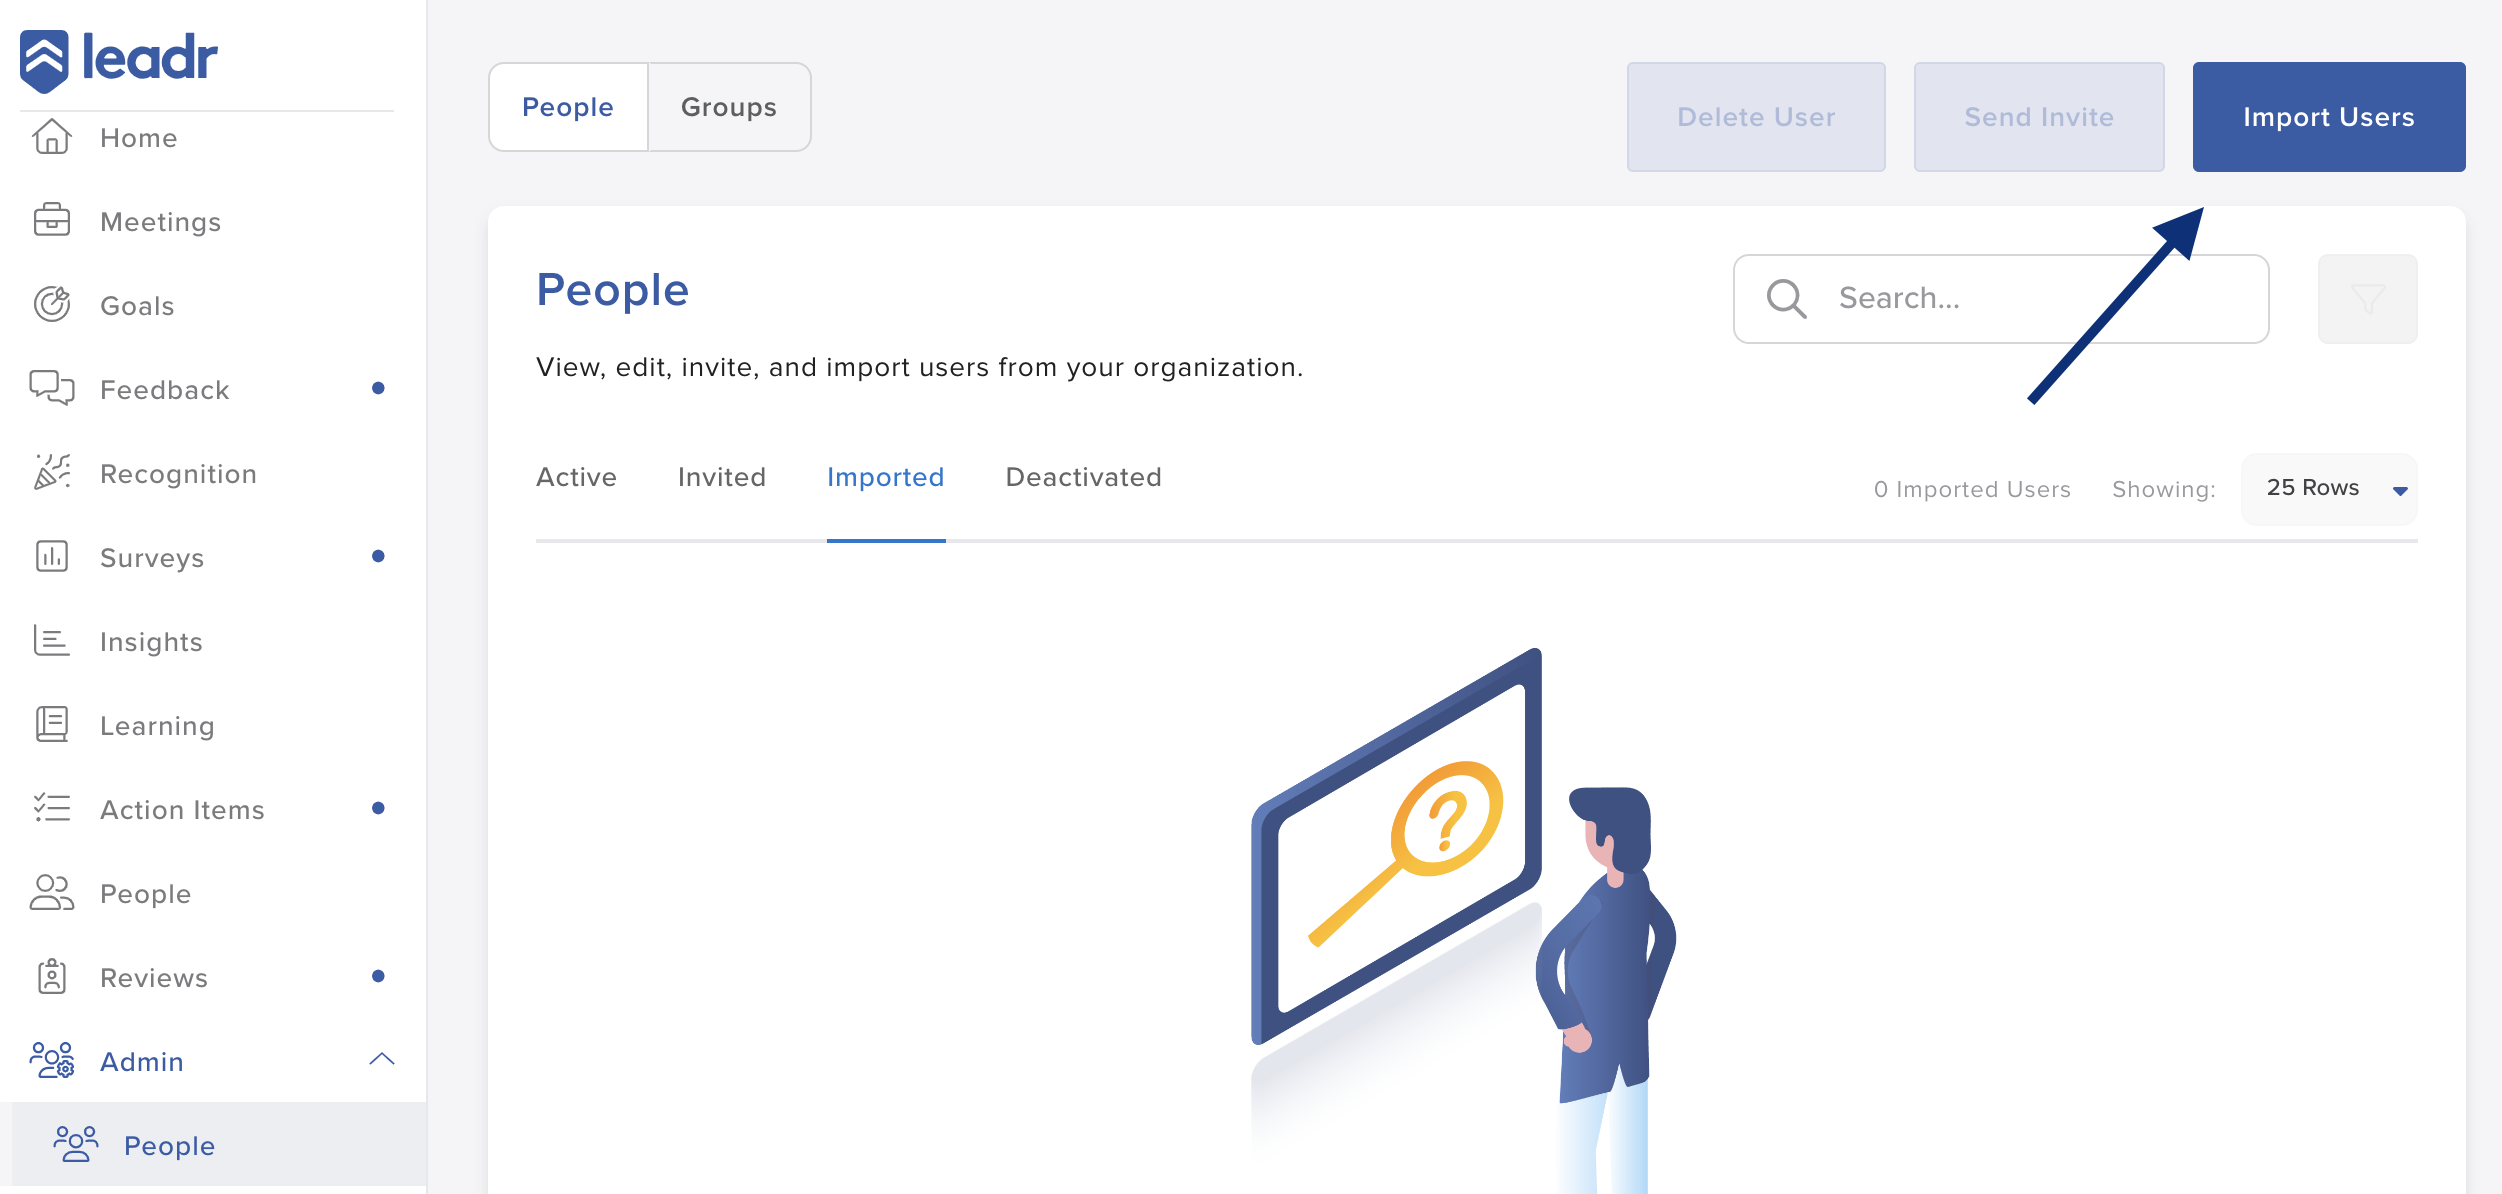
Task: Select the Action Items icon
Action: [x=52, y=809]
